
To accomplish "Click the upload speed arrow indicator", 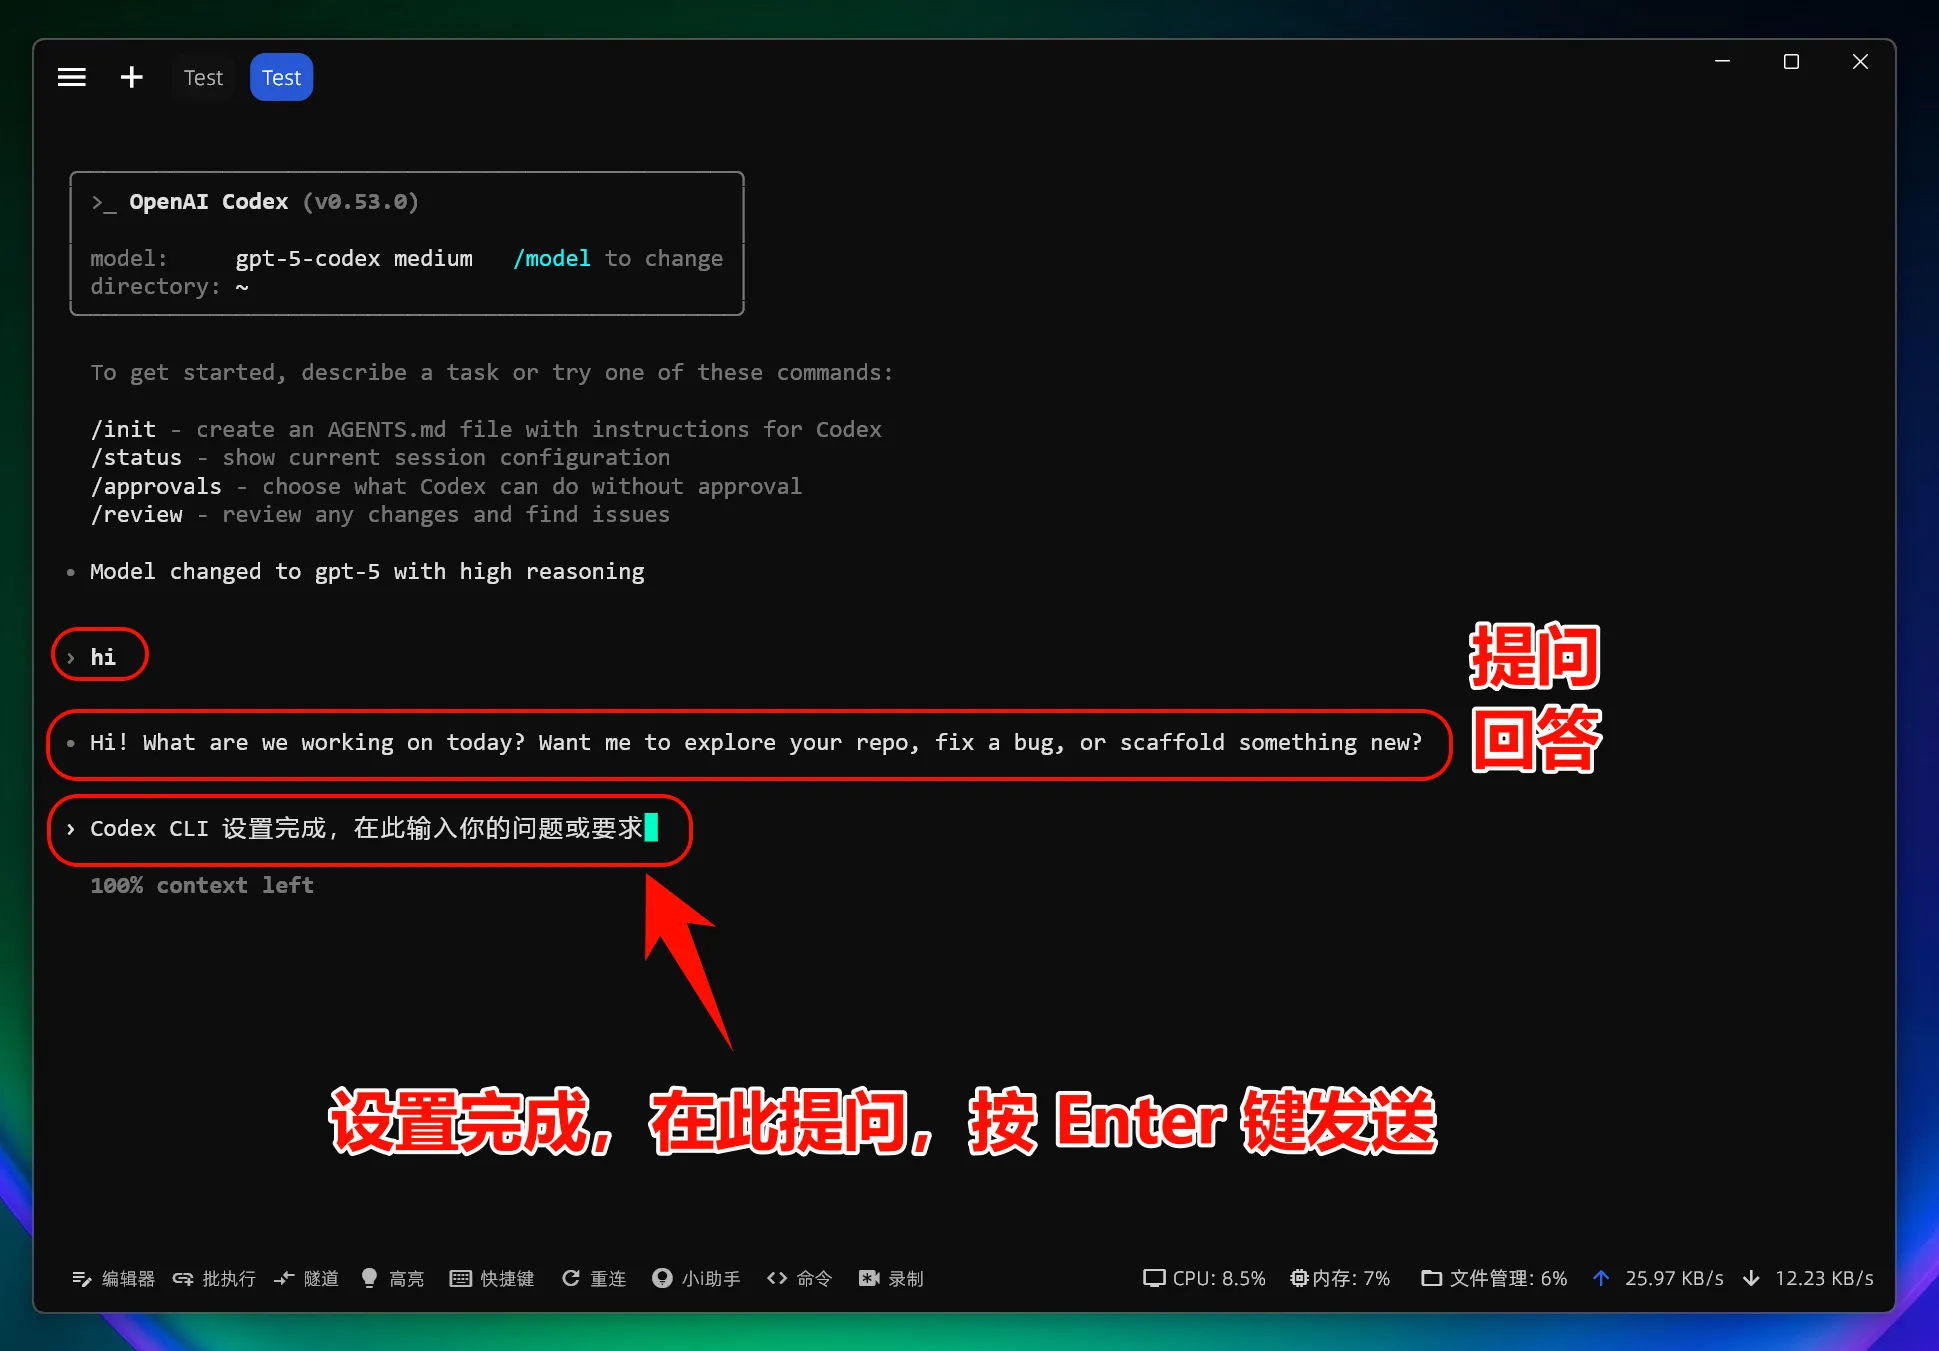I will coord(1601,1278).
